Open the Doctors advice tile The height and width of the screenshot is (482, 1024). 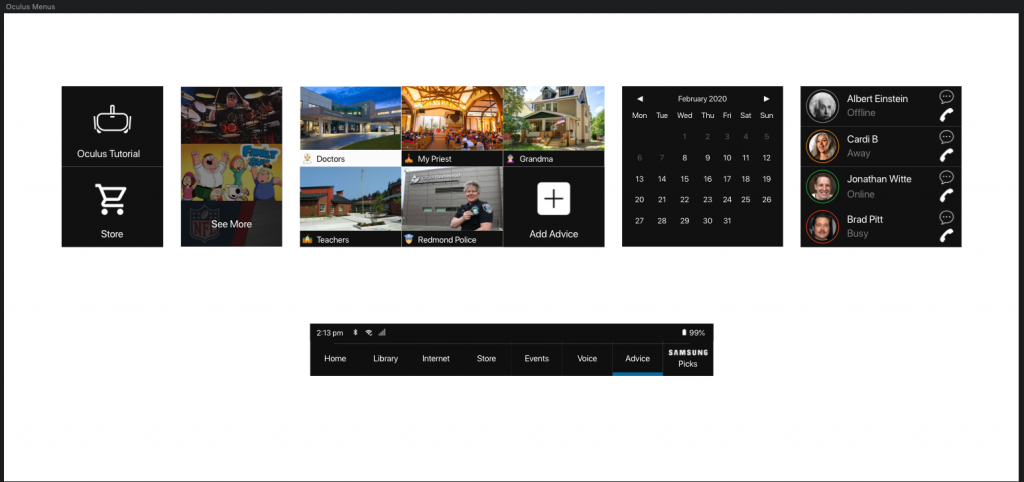[x=351, y=126]
